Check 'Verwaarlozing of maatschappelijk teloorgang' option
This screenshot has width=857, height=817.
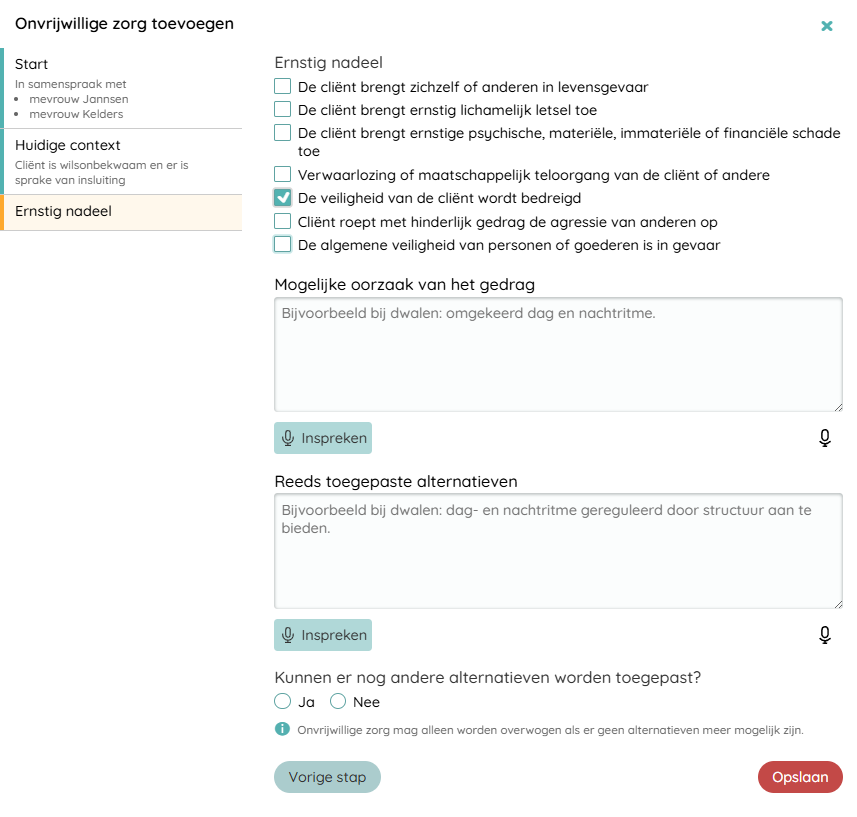coord(283,175)
